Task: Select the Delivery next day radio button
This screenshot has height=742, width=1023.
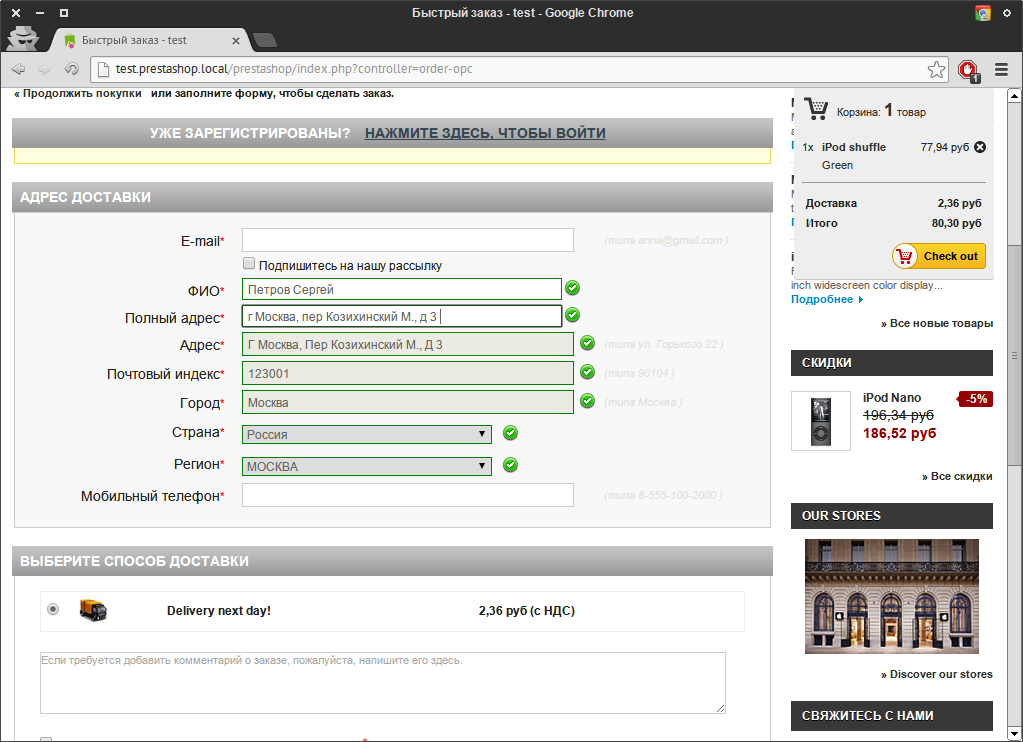Action: click(x=53, y=609)
